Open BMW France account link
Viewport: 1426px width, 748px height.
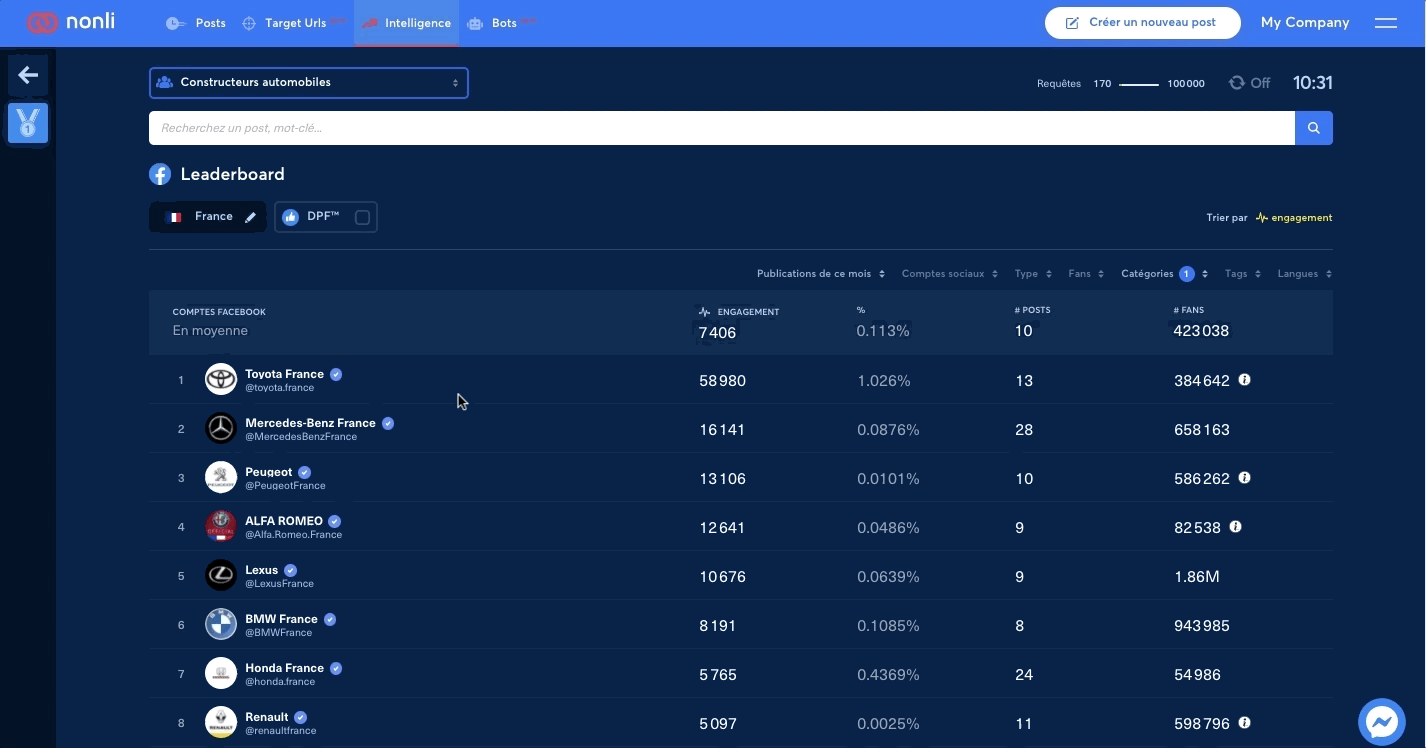pos(281,619)
